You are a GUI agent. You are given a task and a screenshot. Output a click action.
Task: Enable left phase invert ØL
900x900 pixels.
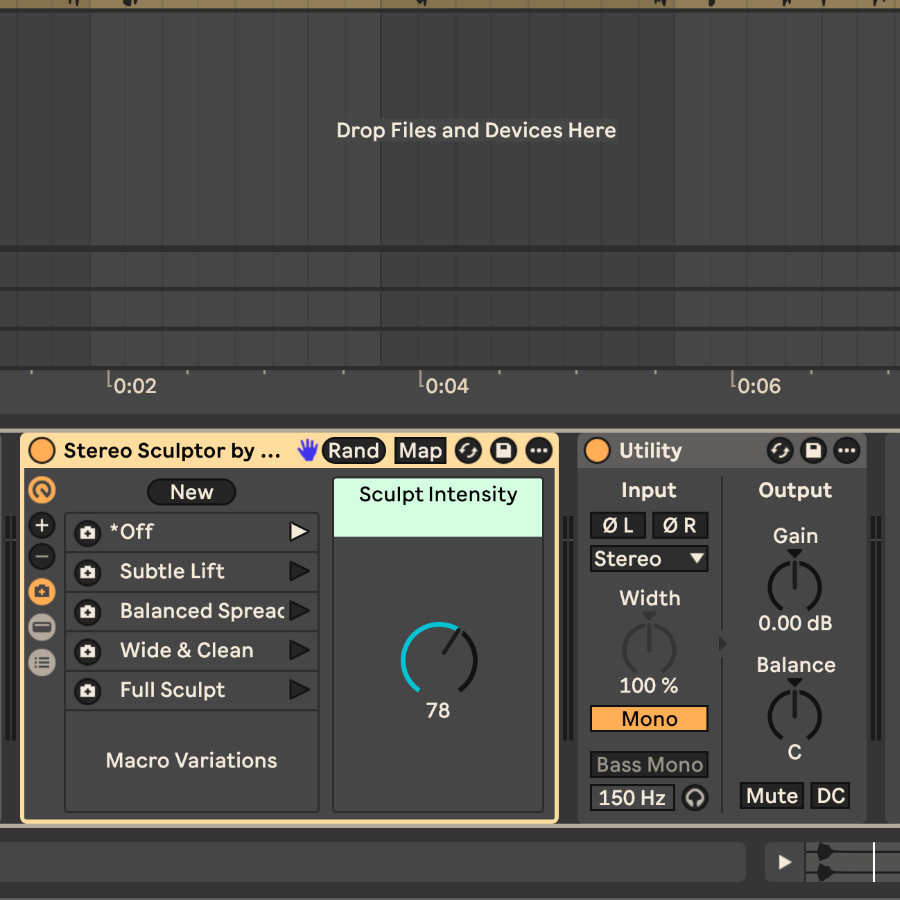click(x=617, y=525)
